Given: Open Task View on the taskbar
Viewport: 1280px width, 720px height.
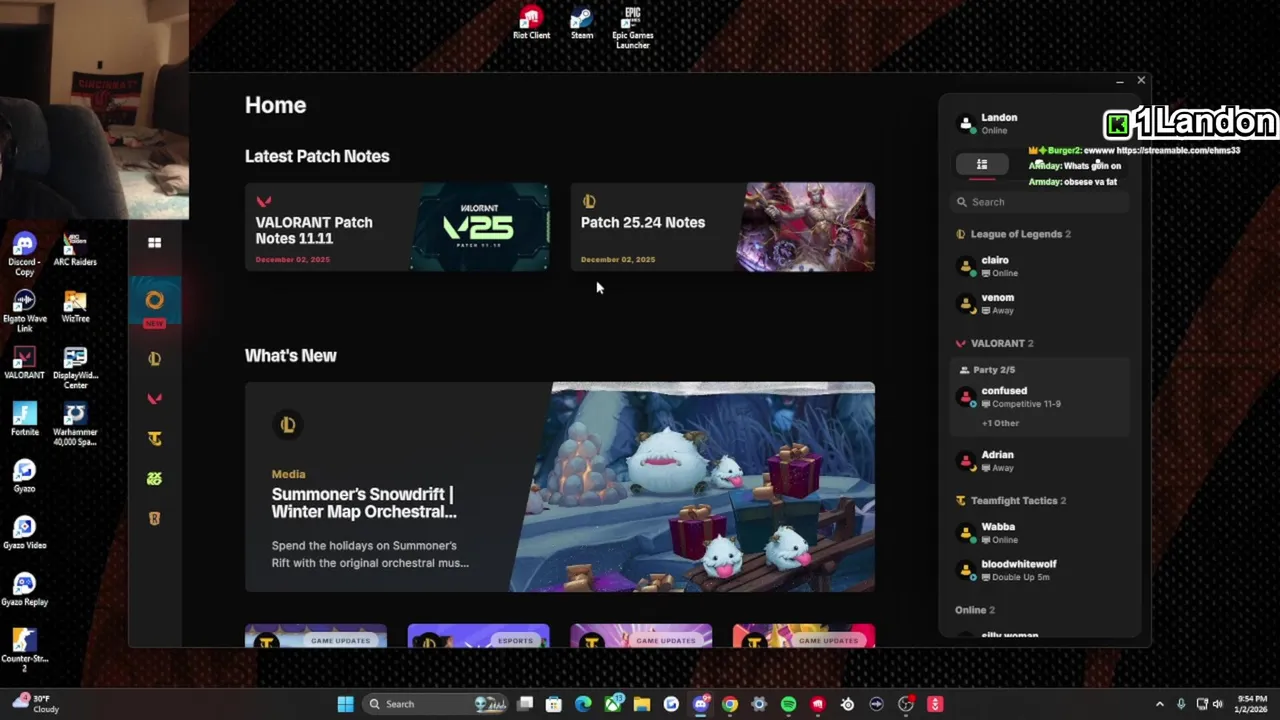Looking at the screenshot, I should (525, 704).
